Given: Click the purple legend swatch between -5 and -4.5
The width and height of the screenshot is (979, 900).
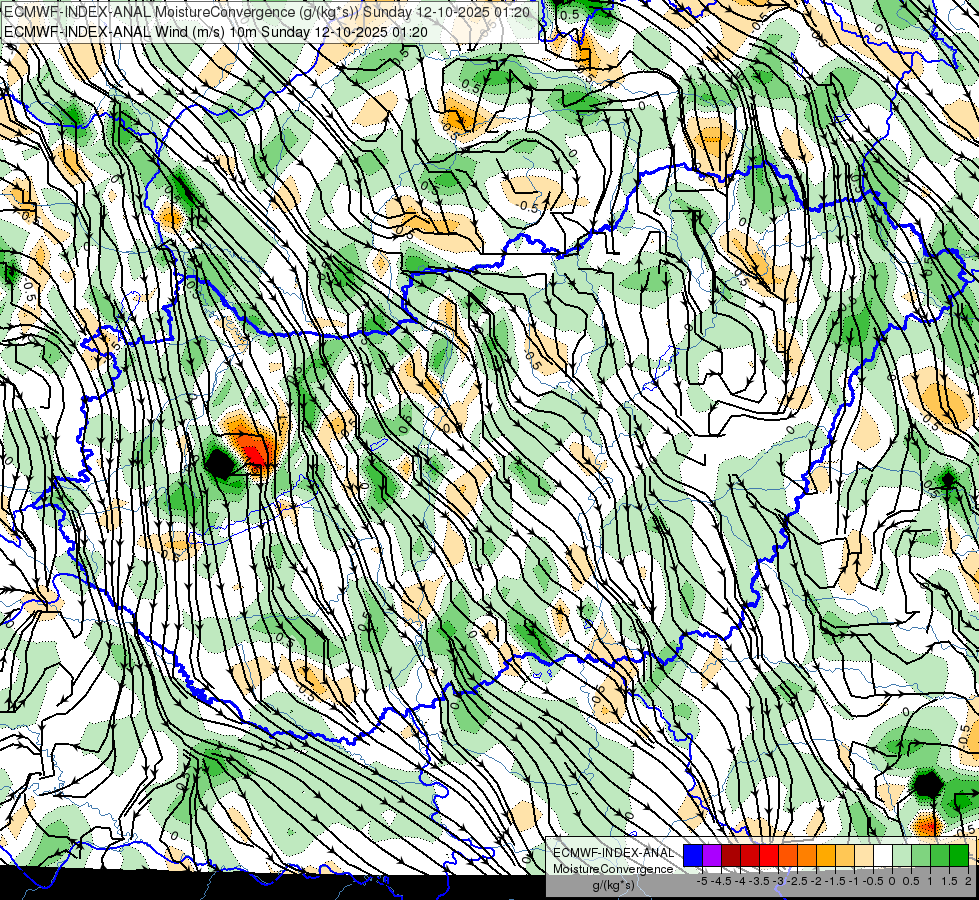Looking at the screenshot, I should 712,856.
